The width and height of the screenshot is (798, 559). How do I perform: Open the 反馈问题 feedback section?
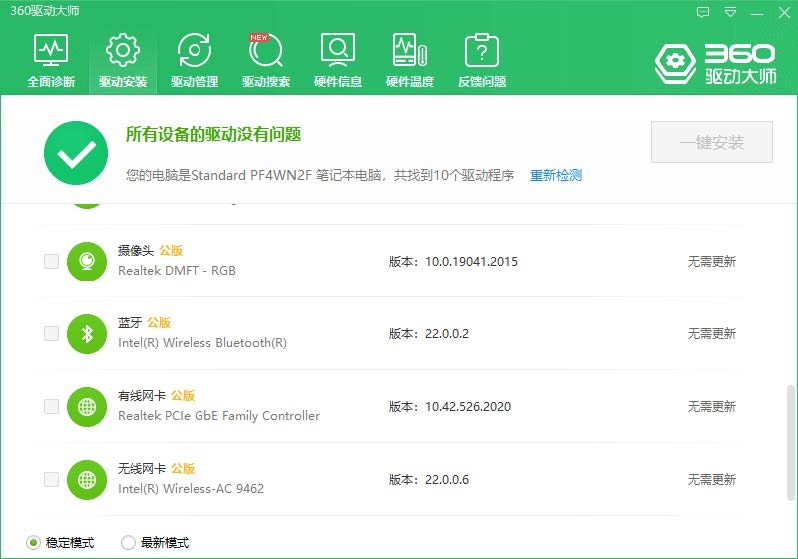pyautogui.click(x=481, y=61)
